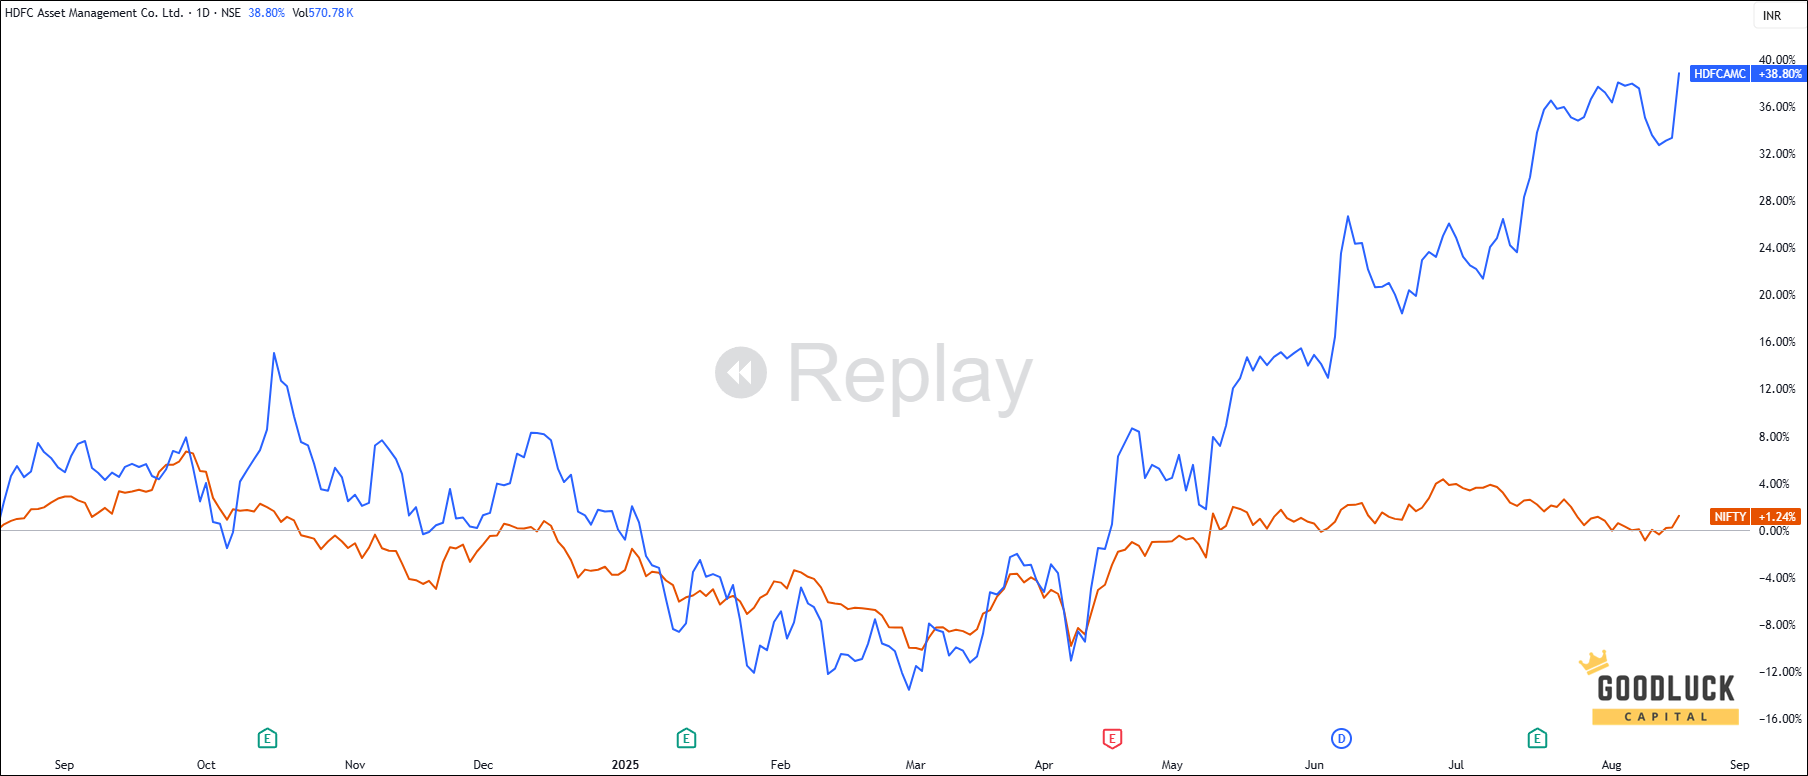1808x776 pixels.
Task: Click the 0.00% level on the price scale
Action: click(x=1774, y=531)
